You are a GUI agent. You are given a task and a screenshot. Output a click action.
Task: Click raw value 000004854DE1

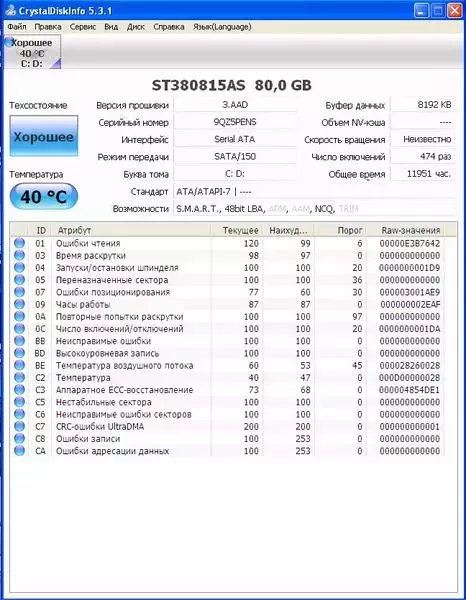(410, 390)
